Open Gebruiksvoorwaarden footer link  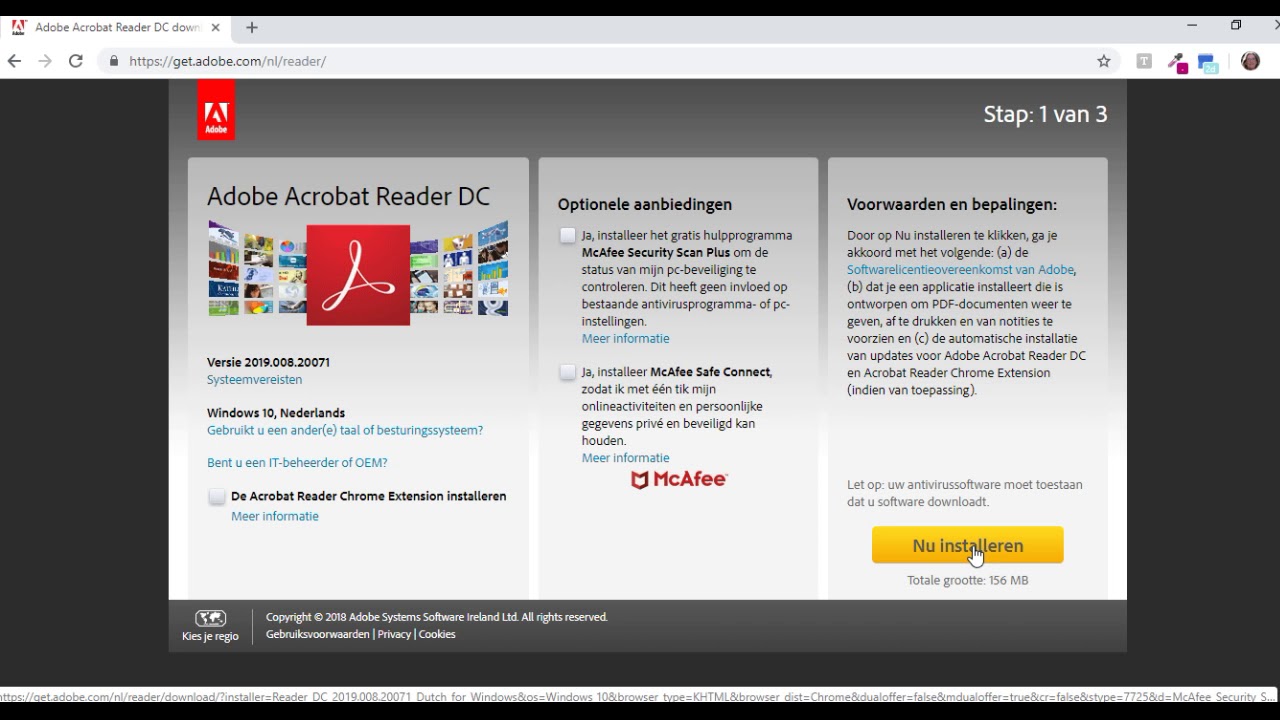pos(317,634)
